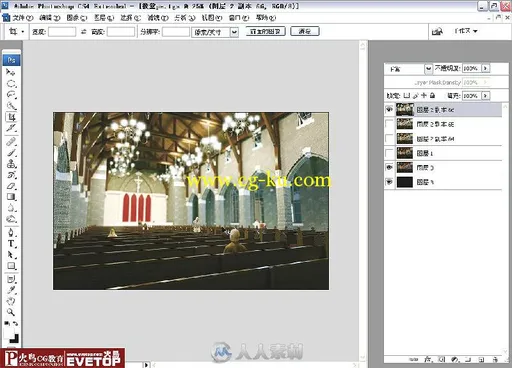Select the Type tool

click(x=11, y=244)
